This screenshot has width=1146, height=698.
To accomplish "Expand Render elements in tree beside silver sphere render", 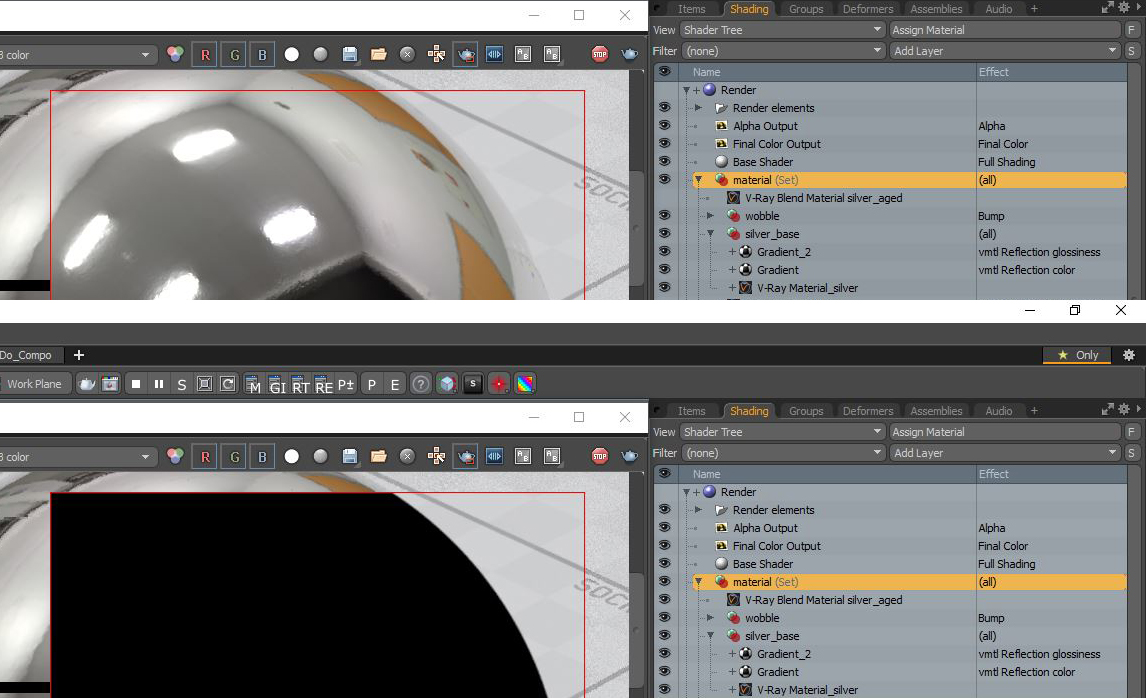I will (x=699, y=107).
